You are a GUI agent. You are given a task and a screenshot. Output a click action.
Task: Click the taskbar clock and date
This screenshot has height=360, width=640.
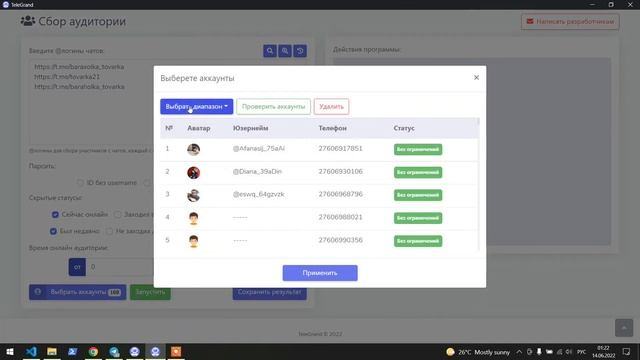click(x=604, y=352)
